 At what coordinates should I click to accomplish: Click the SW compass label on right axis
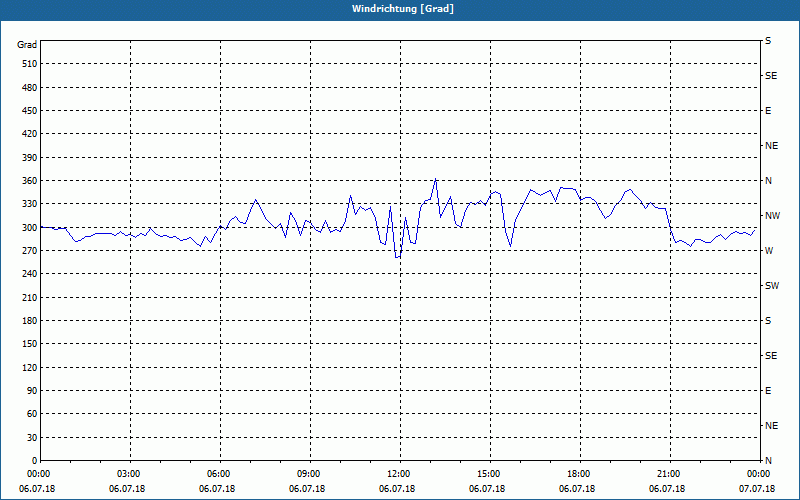772,286
